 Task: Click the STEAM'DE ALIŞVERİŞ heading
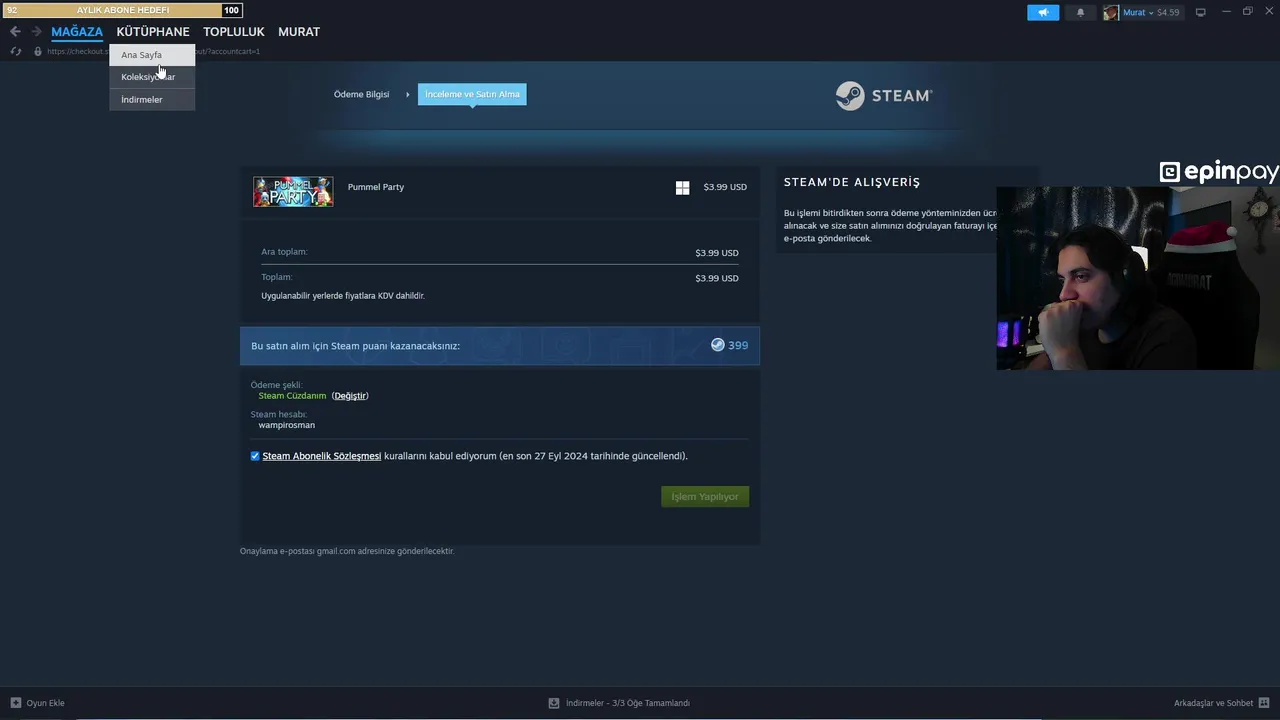[x=852, y=182]
